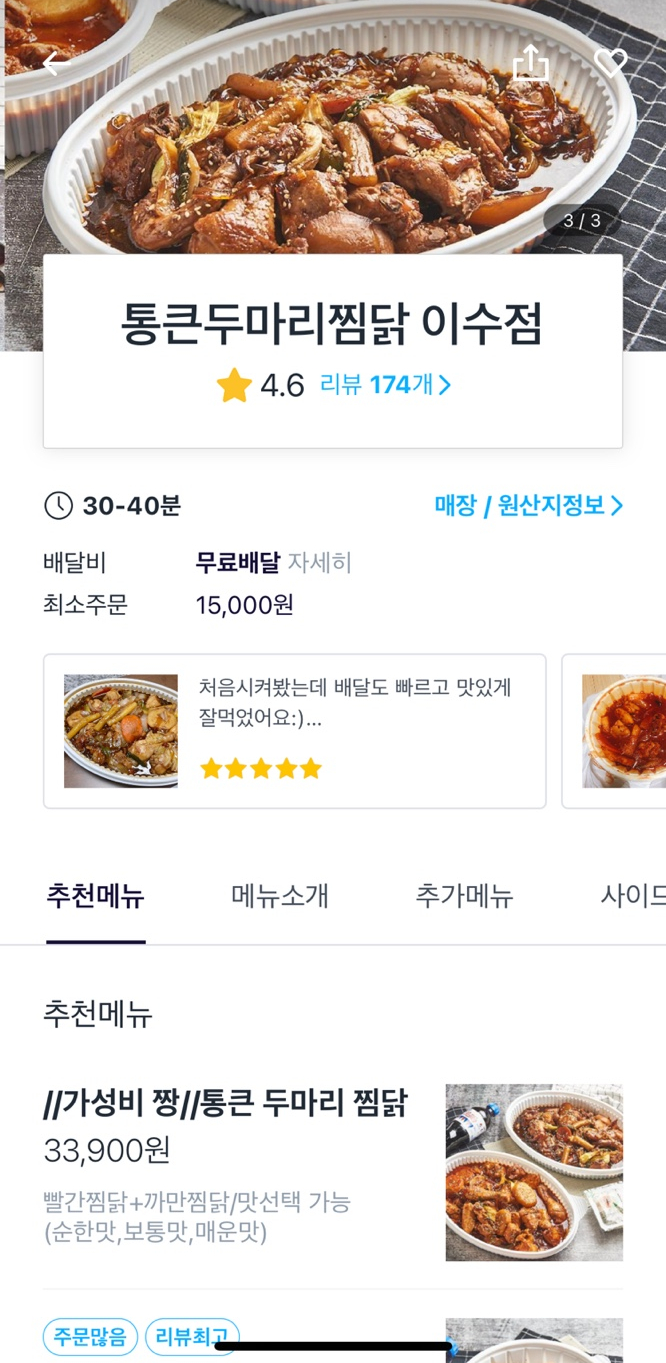Image resolution: width=666 pixels, height=1363 pixels.
Task: Tap the 3 / 3 photo counter
Action: pyautogui.click(x=582, y=221)
